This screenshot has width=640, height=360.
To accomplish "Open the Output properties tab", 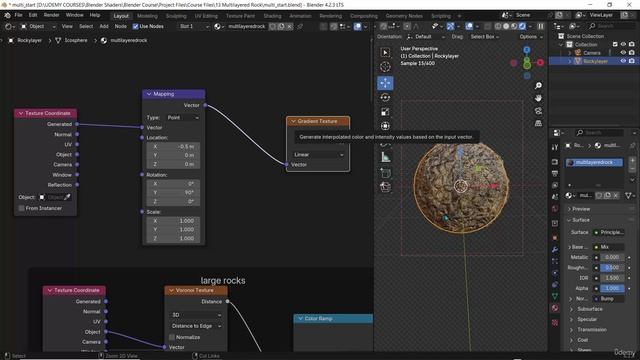I will [x=555, y=173].
